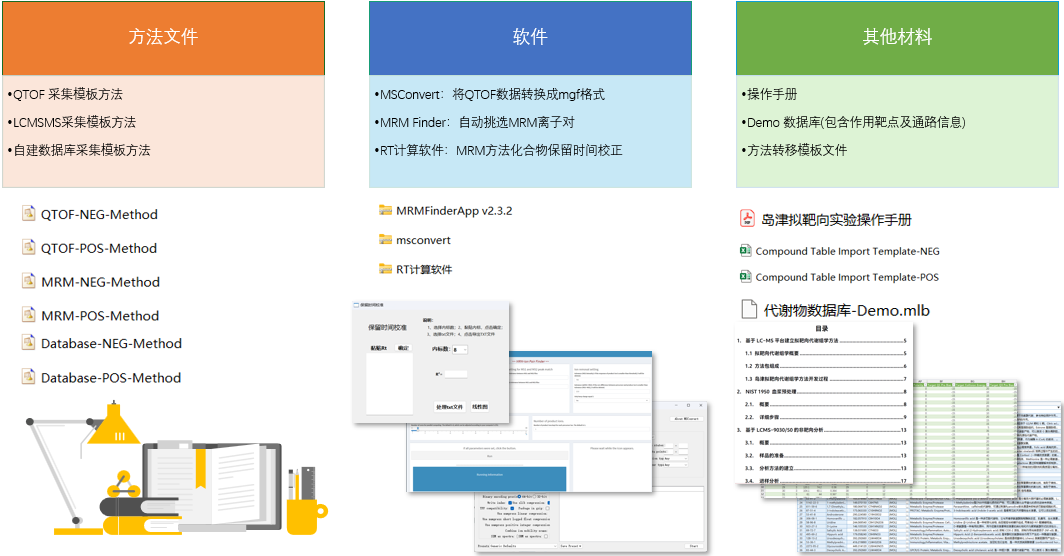Click the R²= input field
The image size is (1064, 556).
tap(455, 374)
